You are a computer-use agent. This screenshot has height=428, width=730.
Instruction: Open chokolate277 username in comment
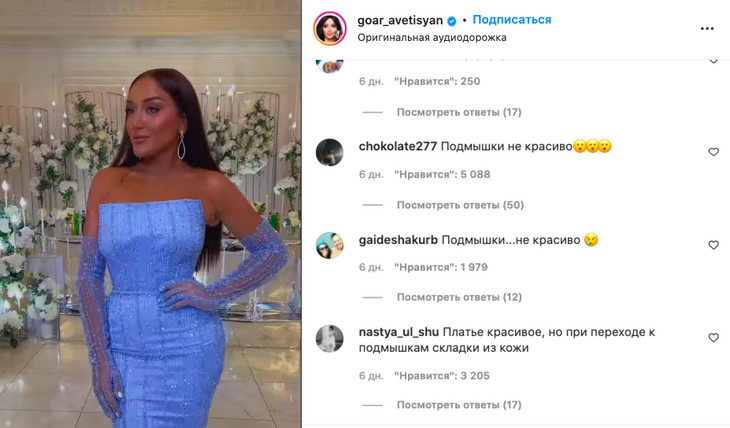point(398,146)
